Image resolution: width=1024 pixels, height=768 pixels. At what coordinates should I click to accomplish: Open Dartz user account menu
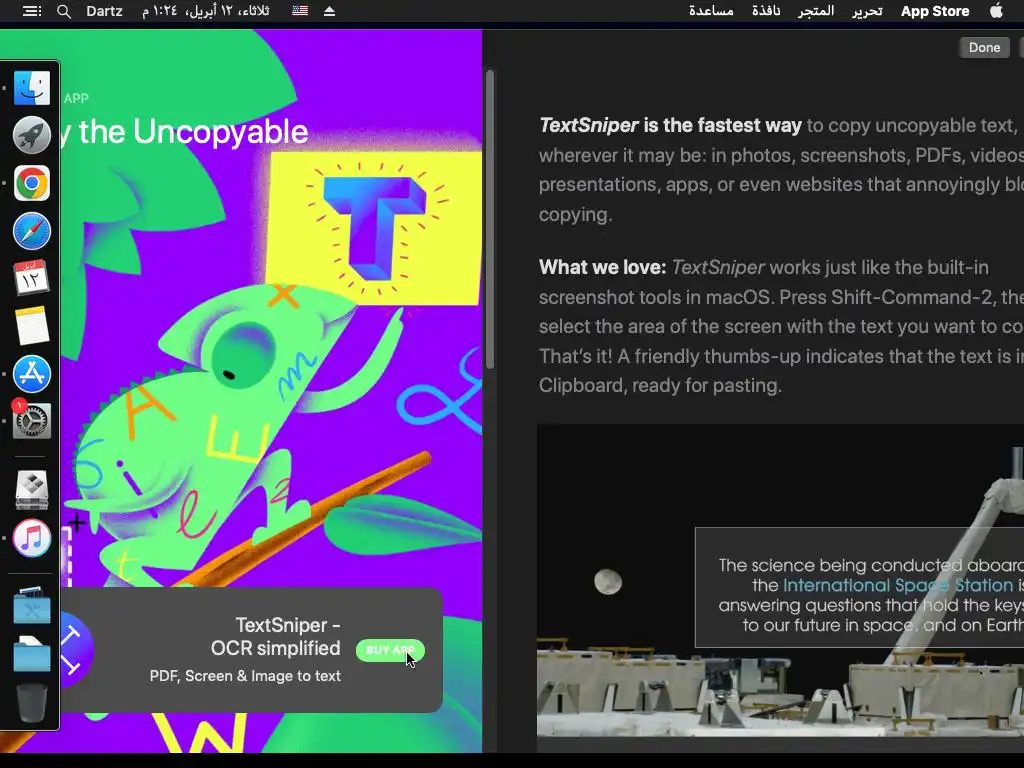(104, 11)
